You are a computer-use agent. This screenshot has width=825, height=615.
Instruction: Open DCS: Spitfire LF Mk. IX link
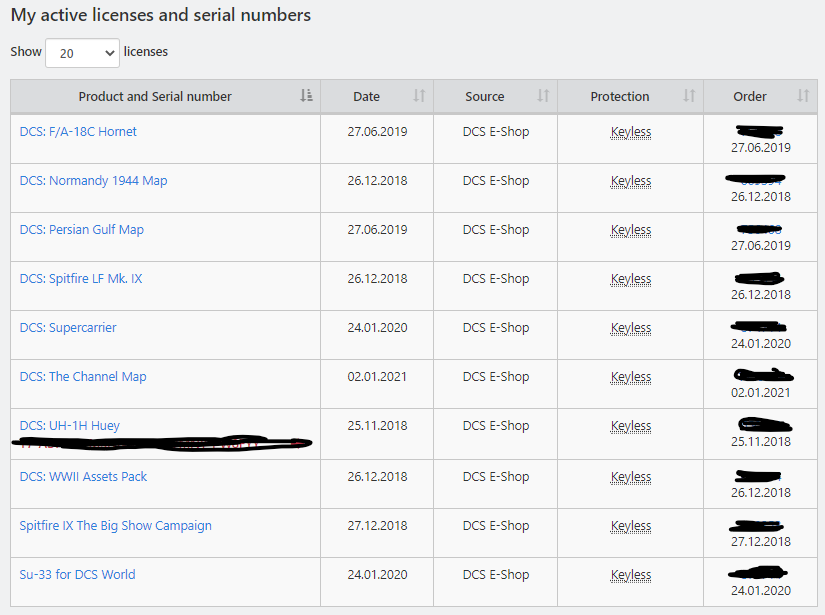pyautogui.click(x=81, y=279)
